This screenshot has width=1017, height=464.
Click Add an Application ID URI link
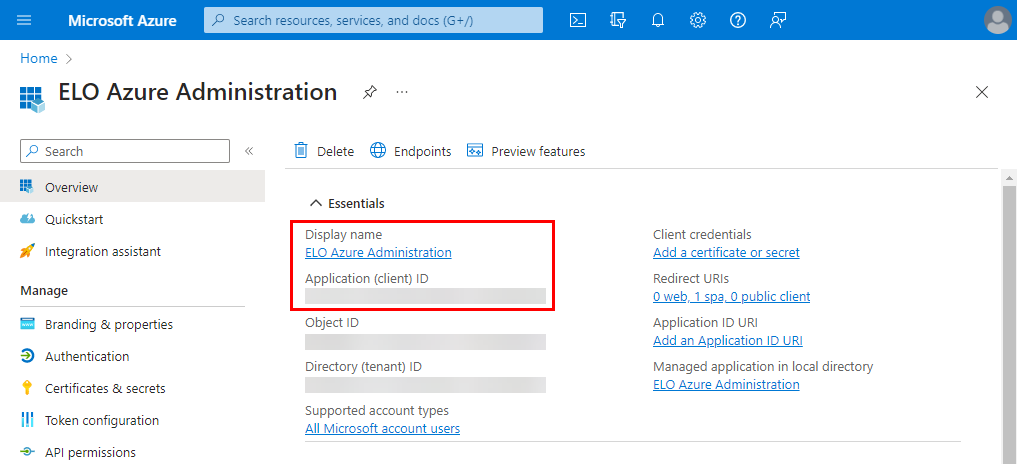tap(728, 341)
